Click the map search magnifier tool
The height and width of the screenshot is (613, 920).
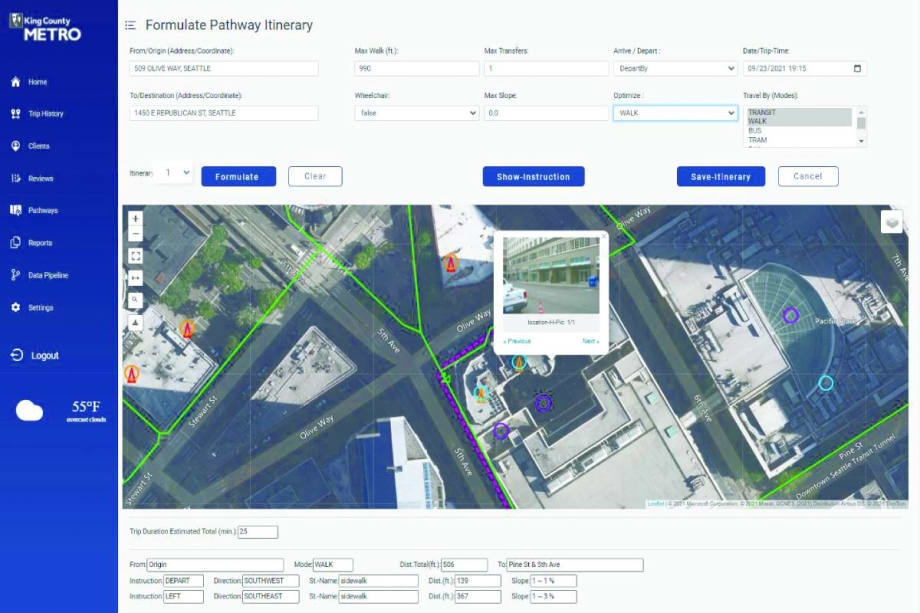point(134,299)
